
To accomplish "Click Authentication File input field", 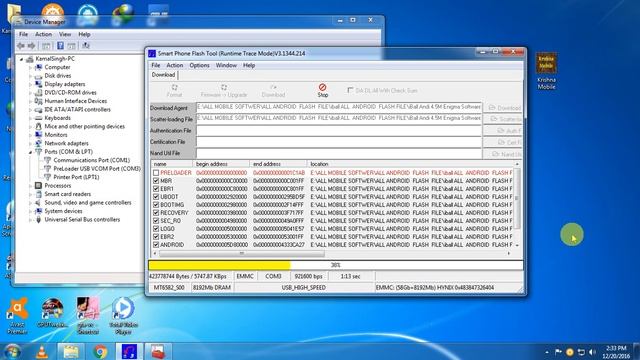I will (x=339, y=131).
